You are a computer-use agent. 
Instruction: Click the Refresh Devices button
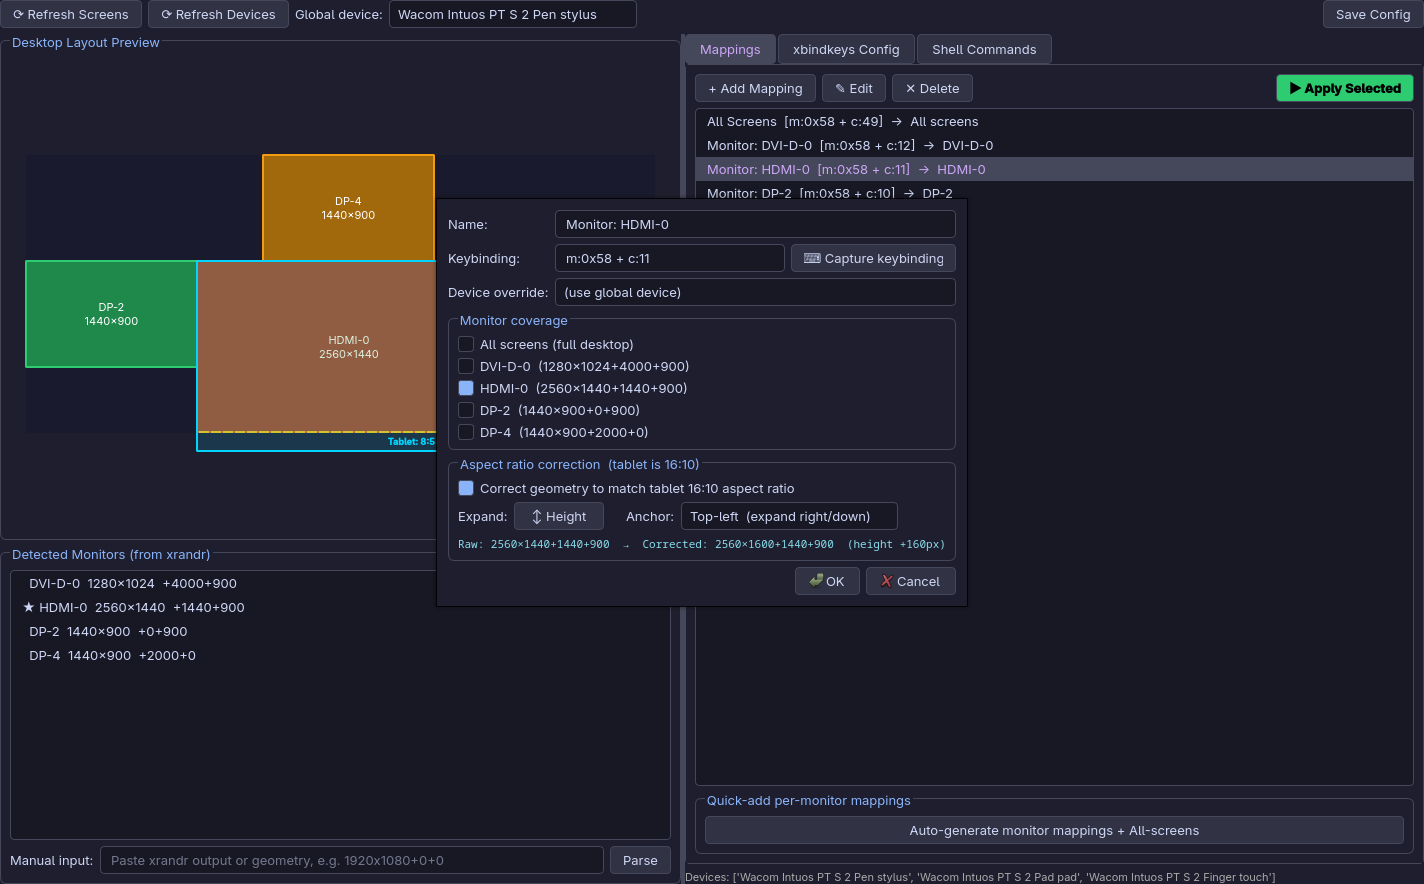click(219, 15)
